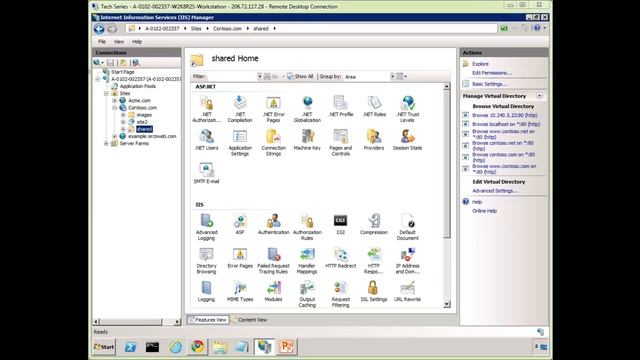Open Default Document feature
The image size is (640, 360).
click(407, 227)
